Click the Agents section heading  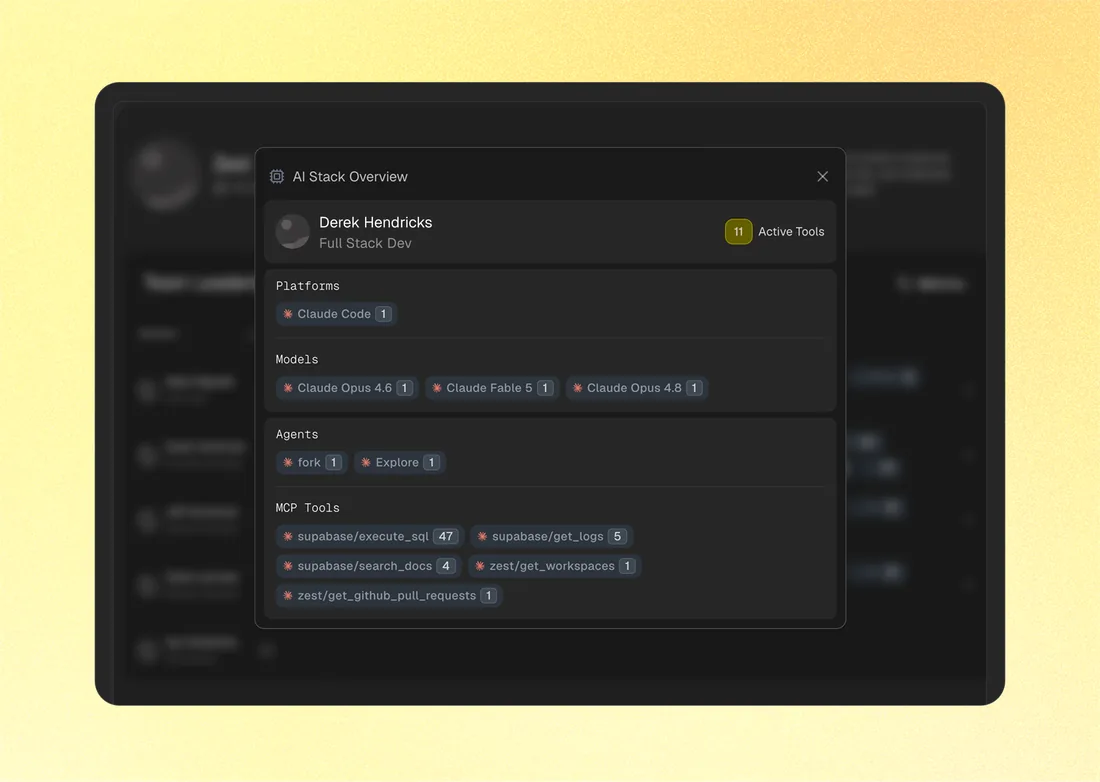point(297,434)
